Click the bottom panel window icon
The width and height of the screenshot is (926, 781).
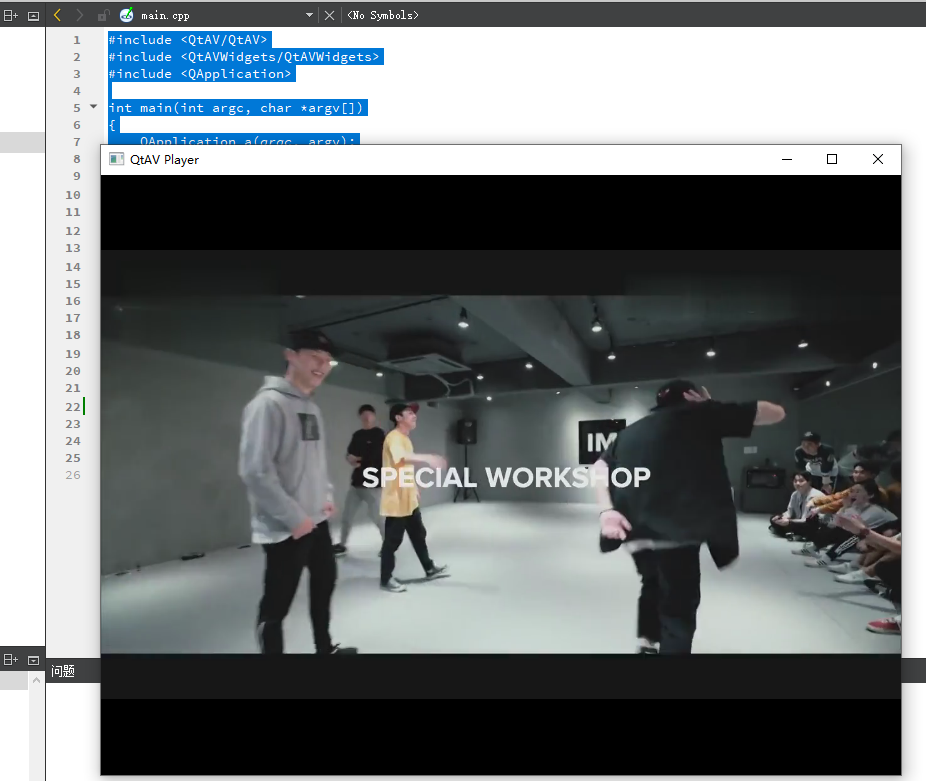[34, 660]
